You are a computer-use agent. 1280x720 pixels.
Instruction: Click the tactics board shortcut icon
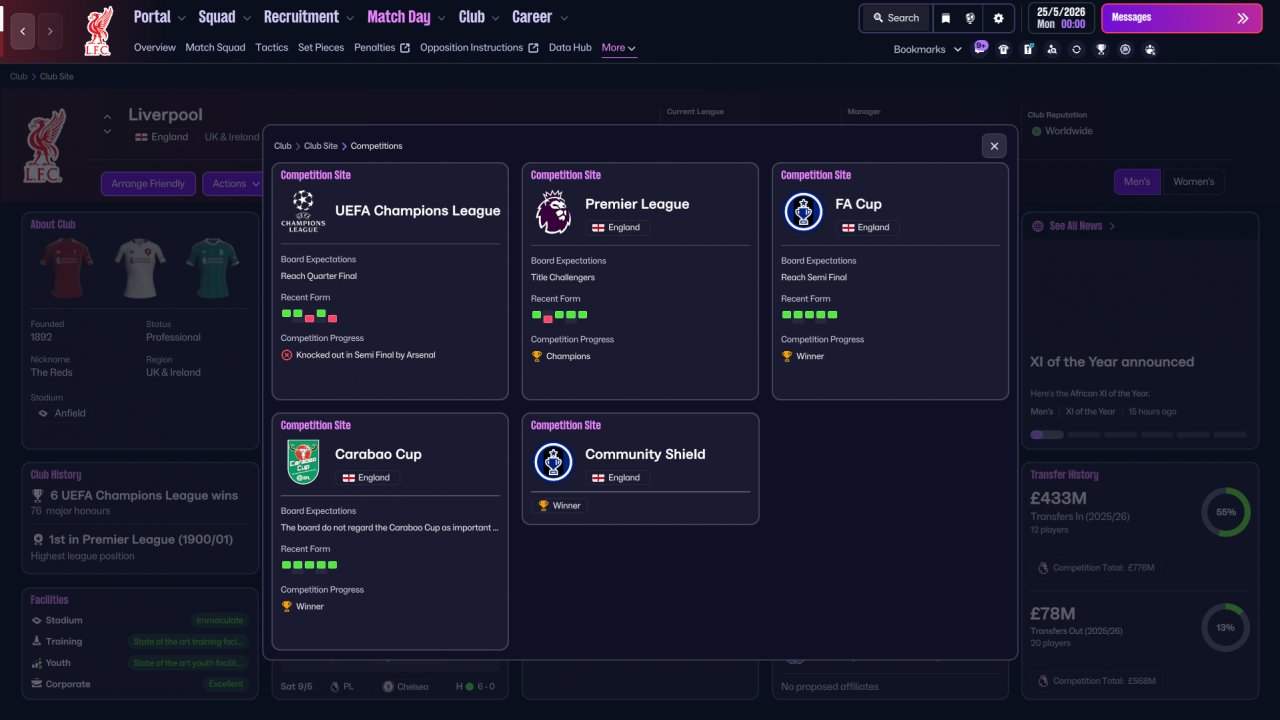click(x=1028, y=49)
